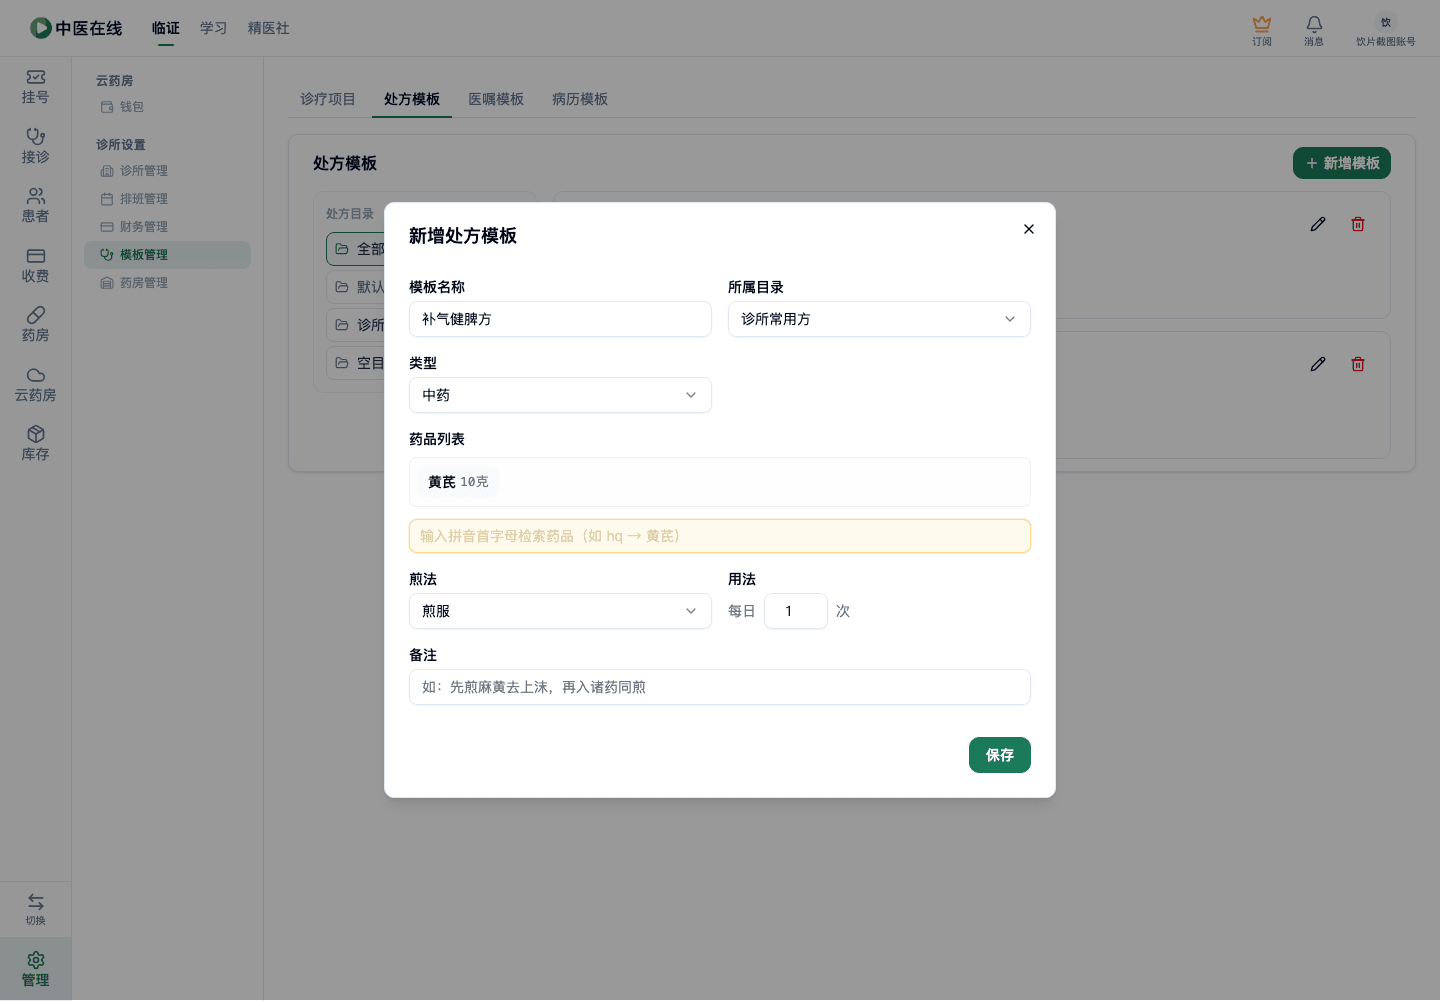Select the 默认 folder in 处方目录
This screenshot has height=1001, width=1440.
pos(356,287)
